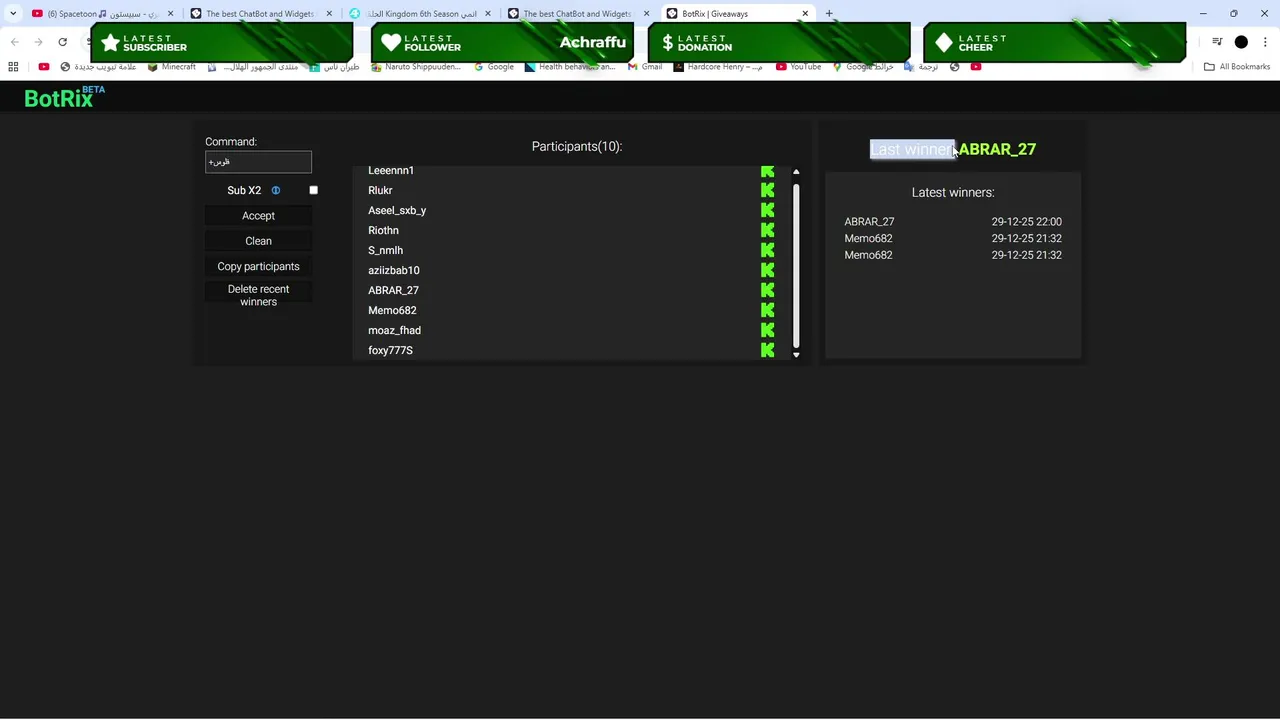
Task: Click the Kick icon beside moaz_fhad
Action: point(767,330)
